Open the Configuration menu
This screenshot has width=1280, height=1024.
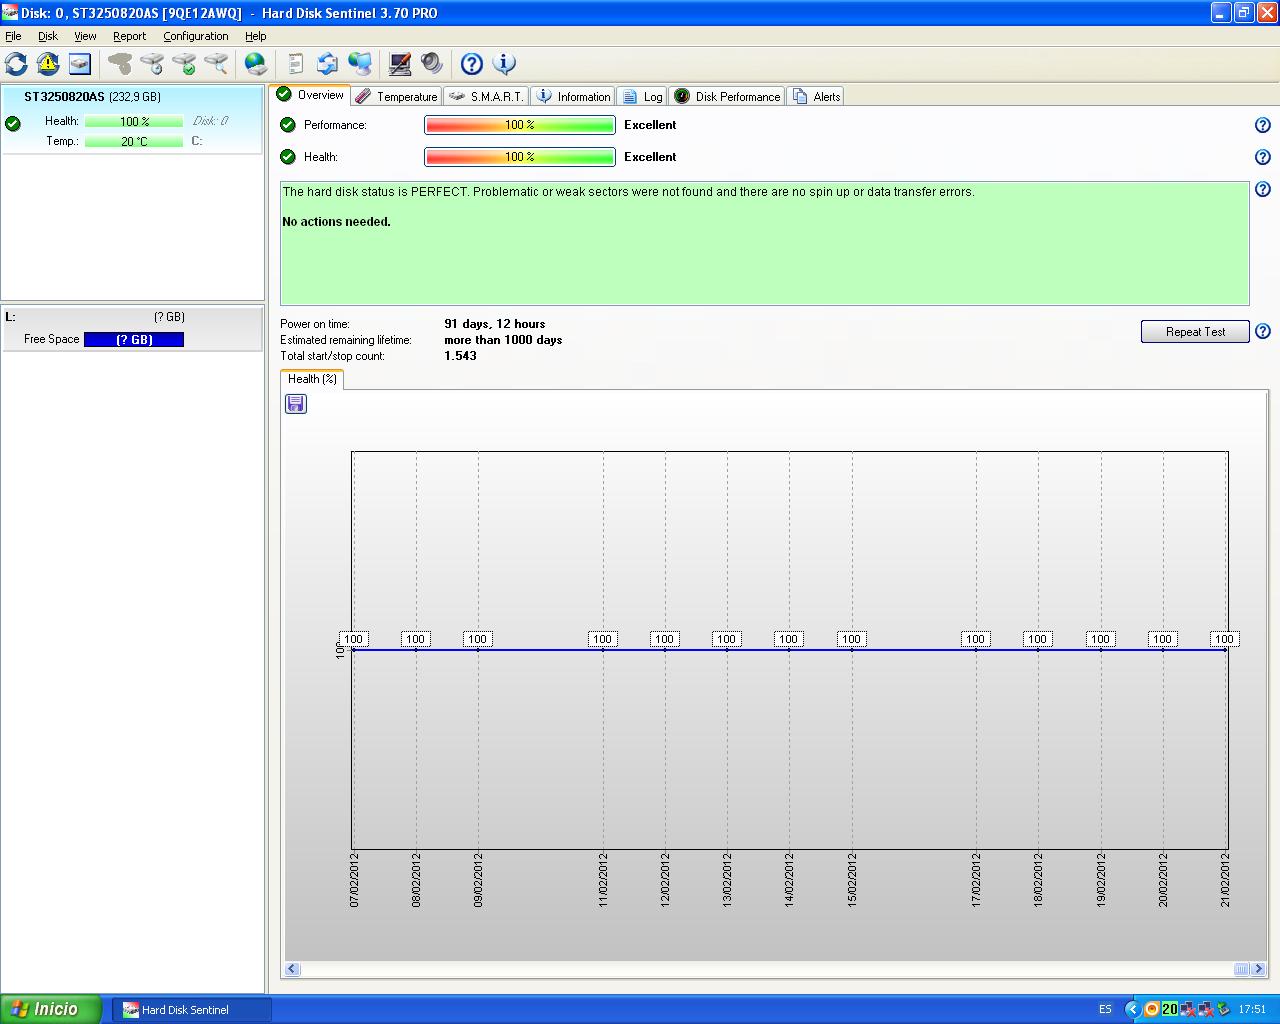[x=195, y=36]
